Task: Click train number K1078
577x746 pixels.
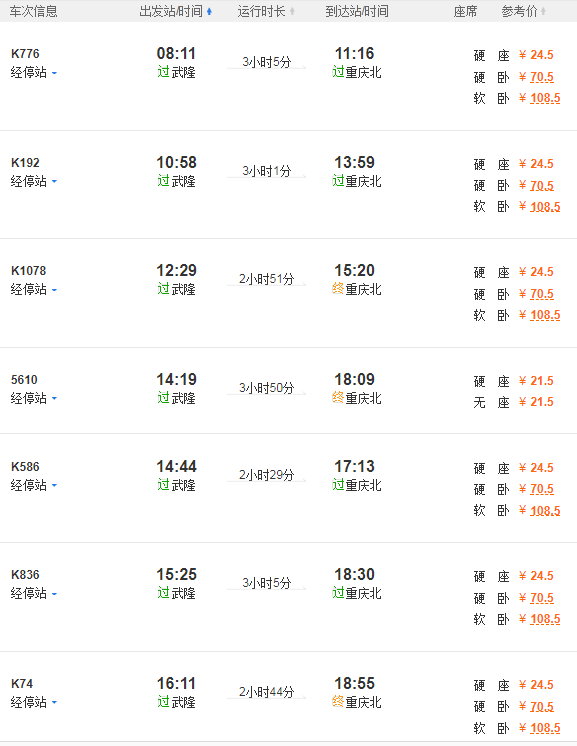Action: [29, 271]
